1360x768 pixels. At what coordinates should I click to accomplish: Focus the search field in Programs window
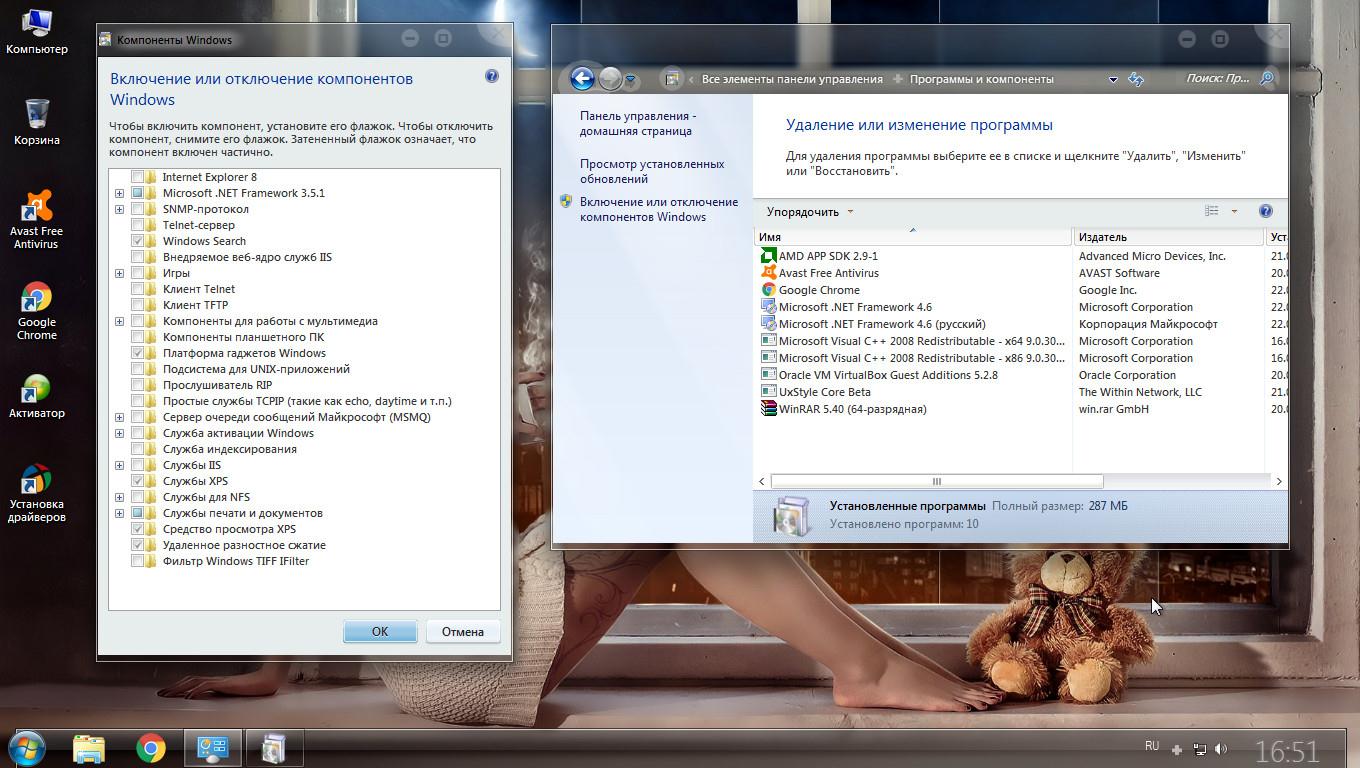pyautogui.click(x=1217, y=78)
